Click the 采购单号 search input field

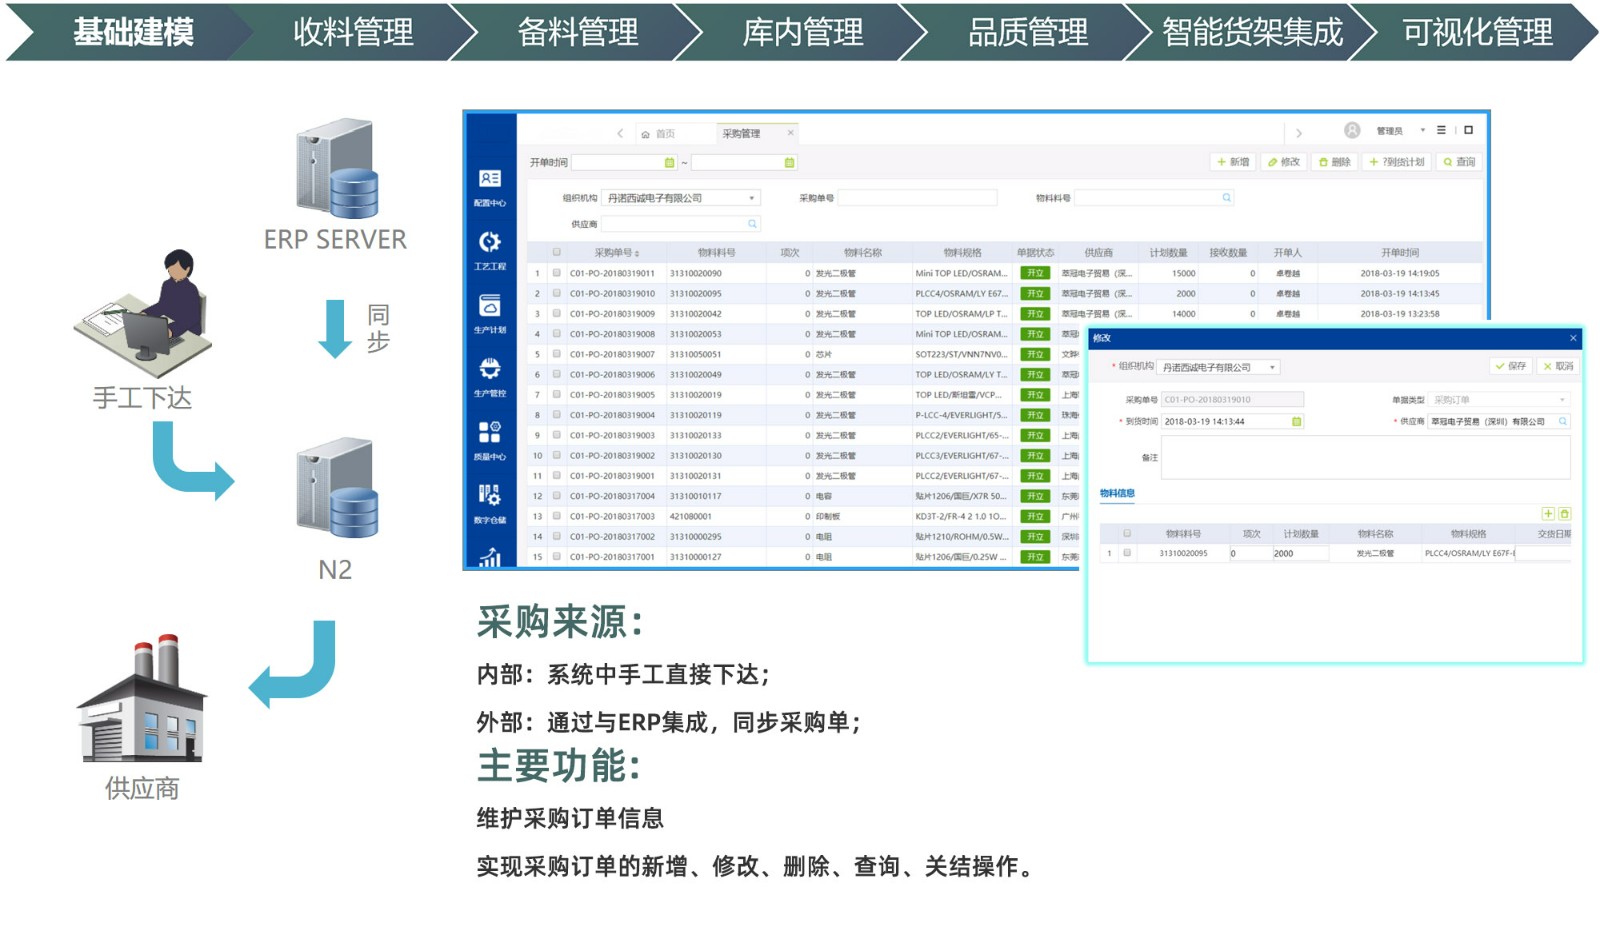pos(916,198)
